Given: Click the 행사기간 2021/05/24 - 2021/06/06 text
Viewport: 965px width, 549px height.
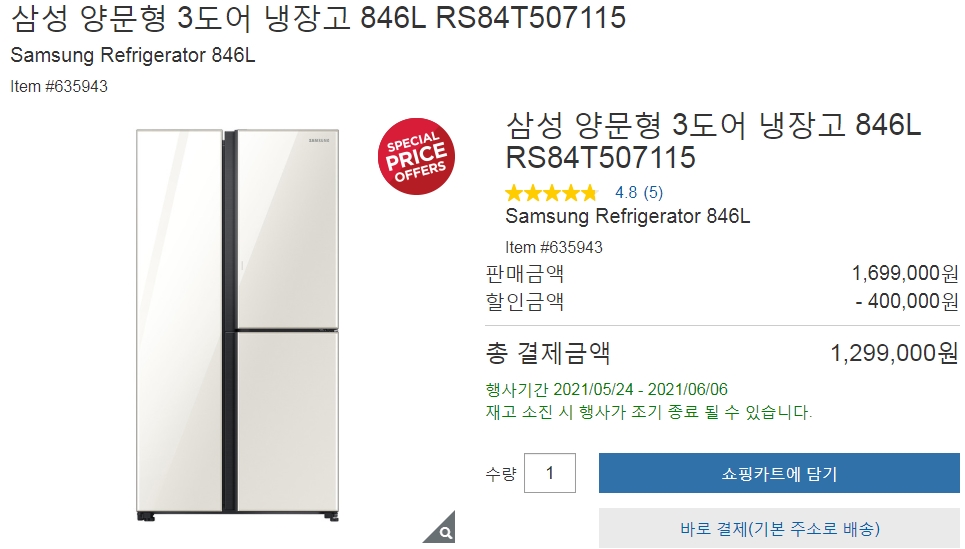Looking at the screenshot, I should click(606, 390).
